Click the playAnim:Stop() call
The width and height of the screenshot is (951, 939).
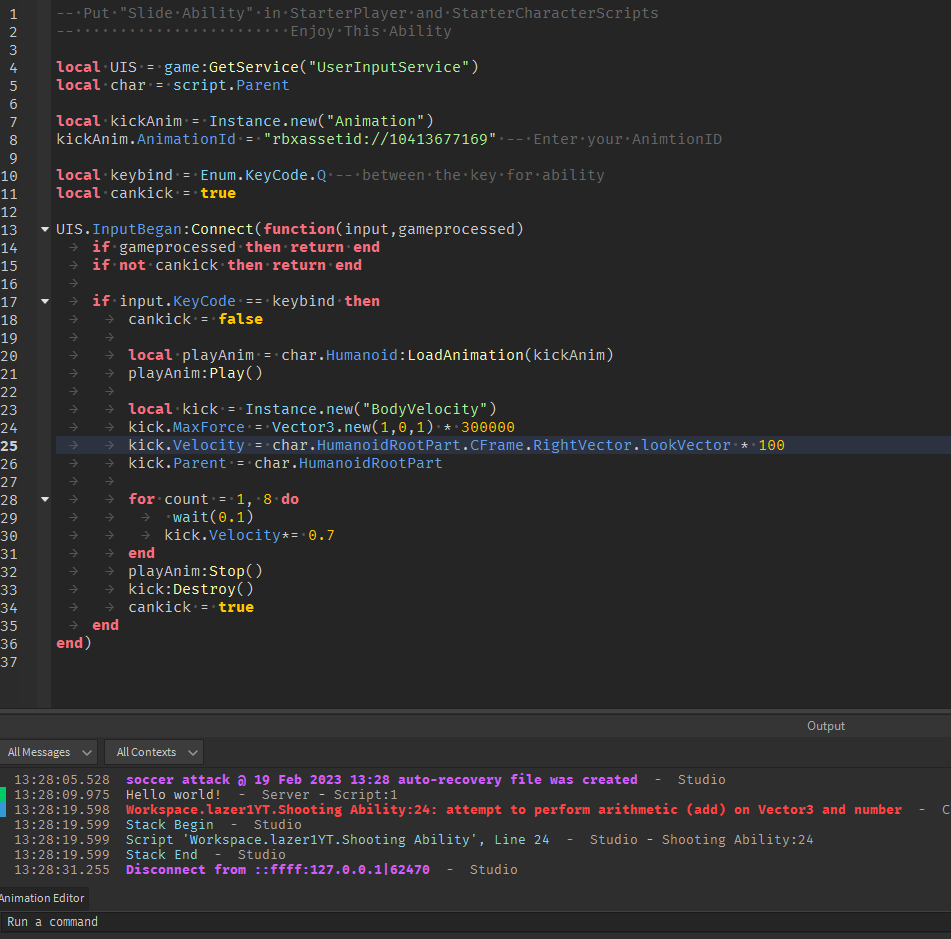pos(195,571)
